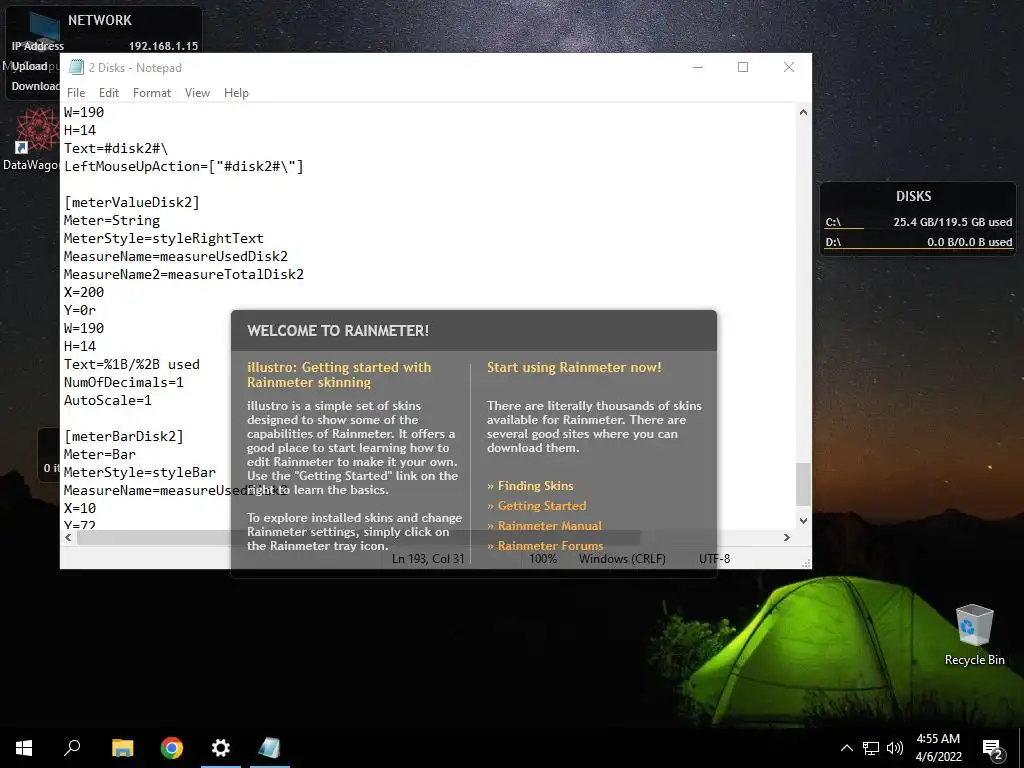Open the Finding Skins link
The height and width of the screenshot is (768, 1024).
coord(536,486)
